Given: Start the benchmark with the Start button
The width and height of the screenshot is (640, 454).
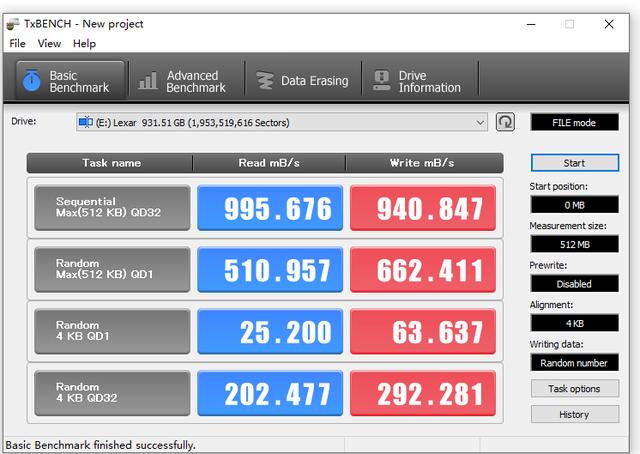Looking at the screenshot, I should pos(574,162).
